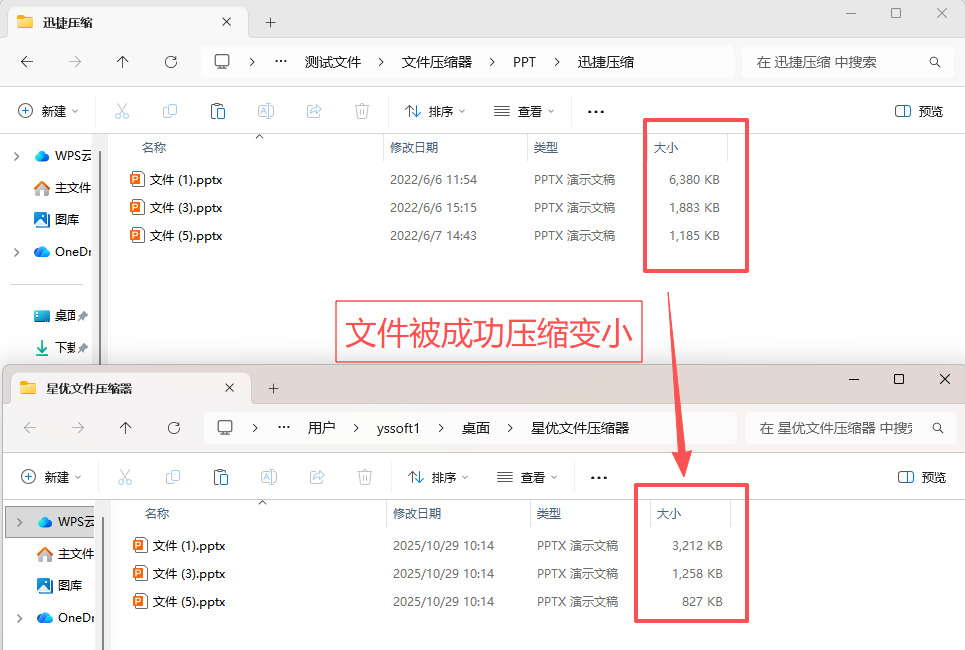Click Delete trash icon in 星优文件压缩器 window
This screenshot has height=650, width=965.
[365, 477]
